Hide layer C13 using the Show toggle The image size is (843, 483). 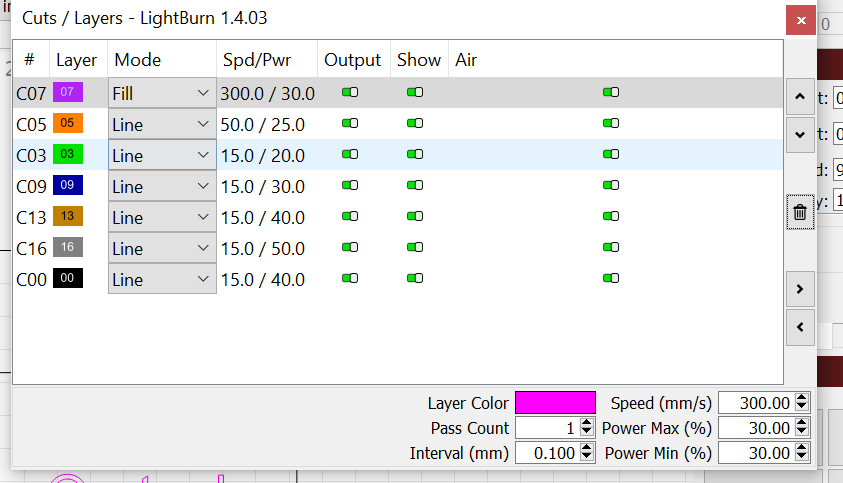tap(415, 216)
